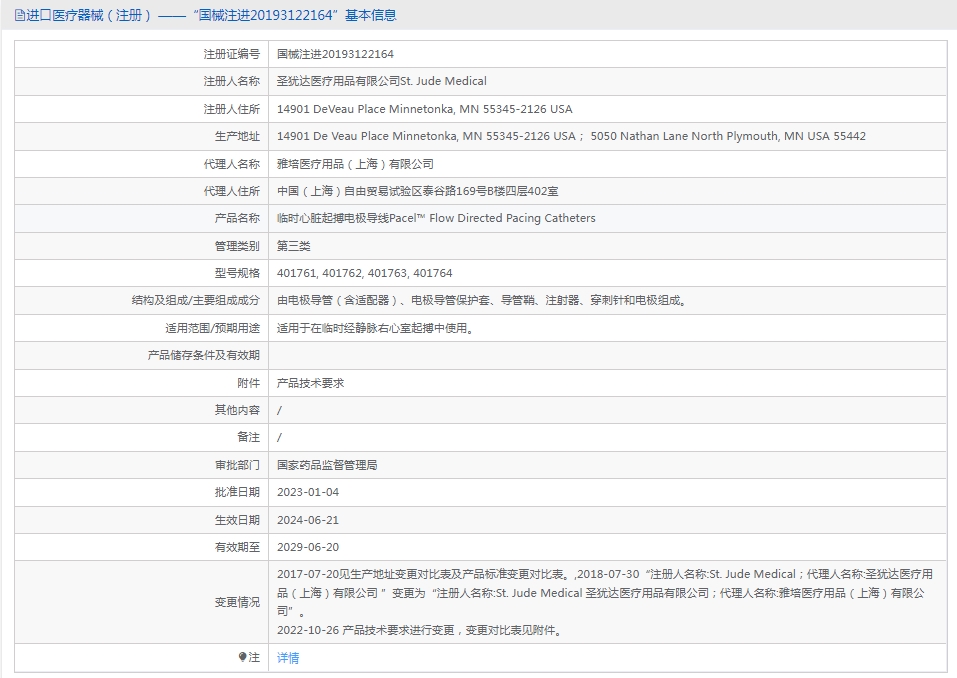Click the 注册人名称 label

231,81
